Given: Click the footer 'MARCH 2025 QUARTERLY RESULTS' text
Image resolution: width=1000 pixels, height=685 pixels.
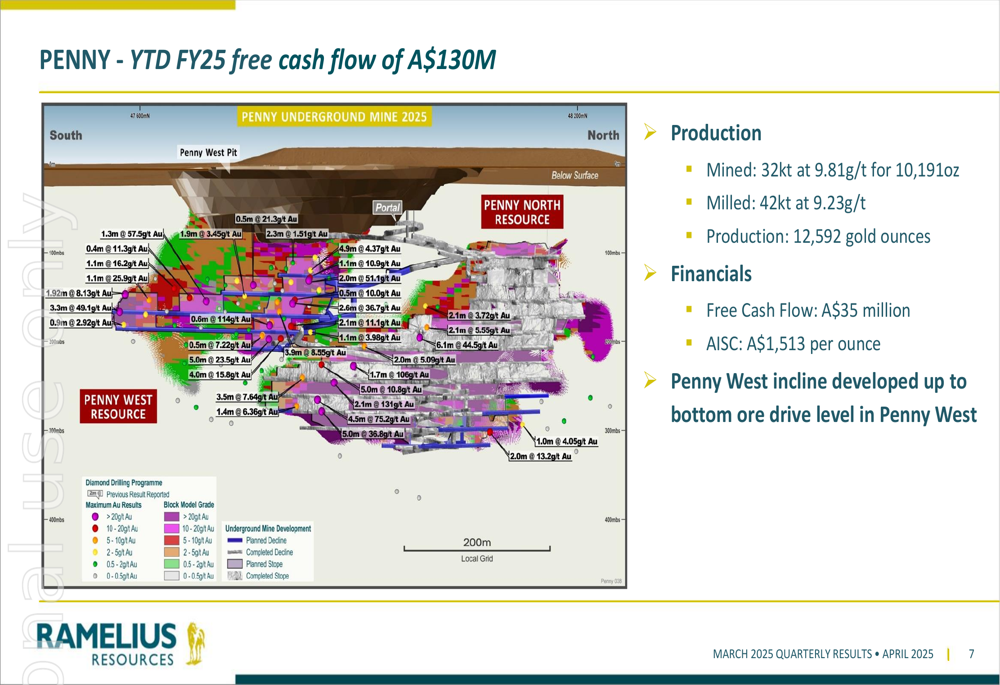Looking at the screenshot, I should [823, 654].
